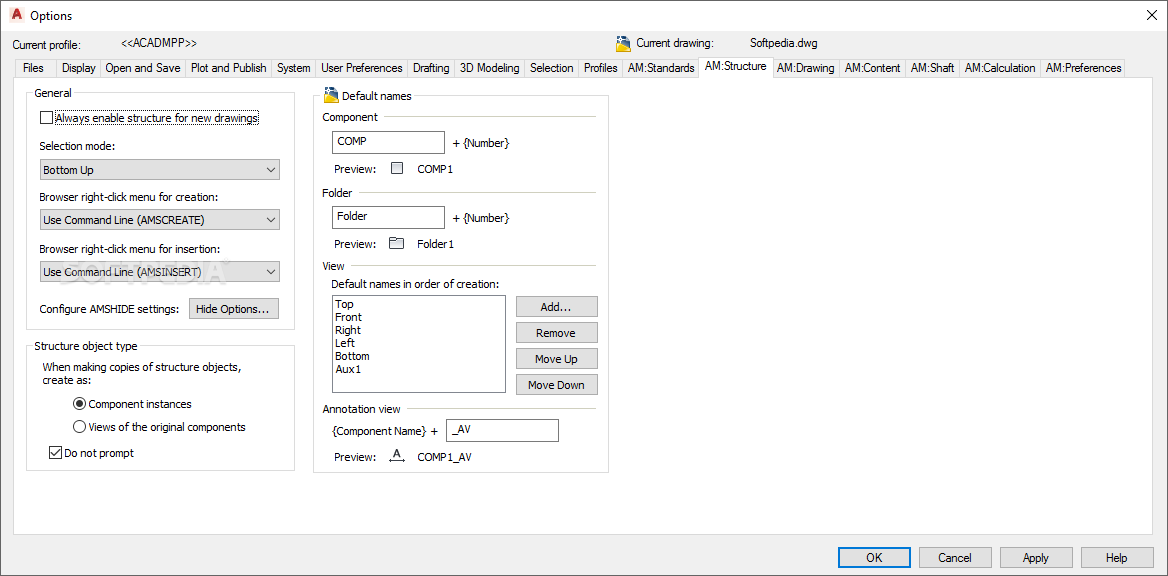The width and height of the screenshot is (1168, 576).
Task: Switch to the AM:Content tab
Action: click(872, 68)
